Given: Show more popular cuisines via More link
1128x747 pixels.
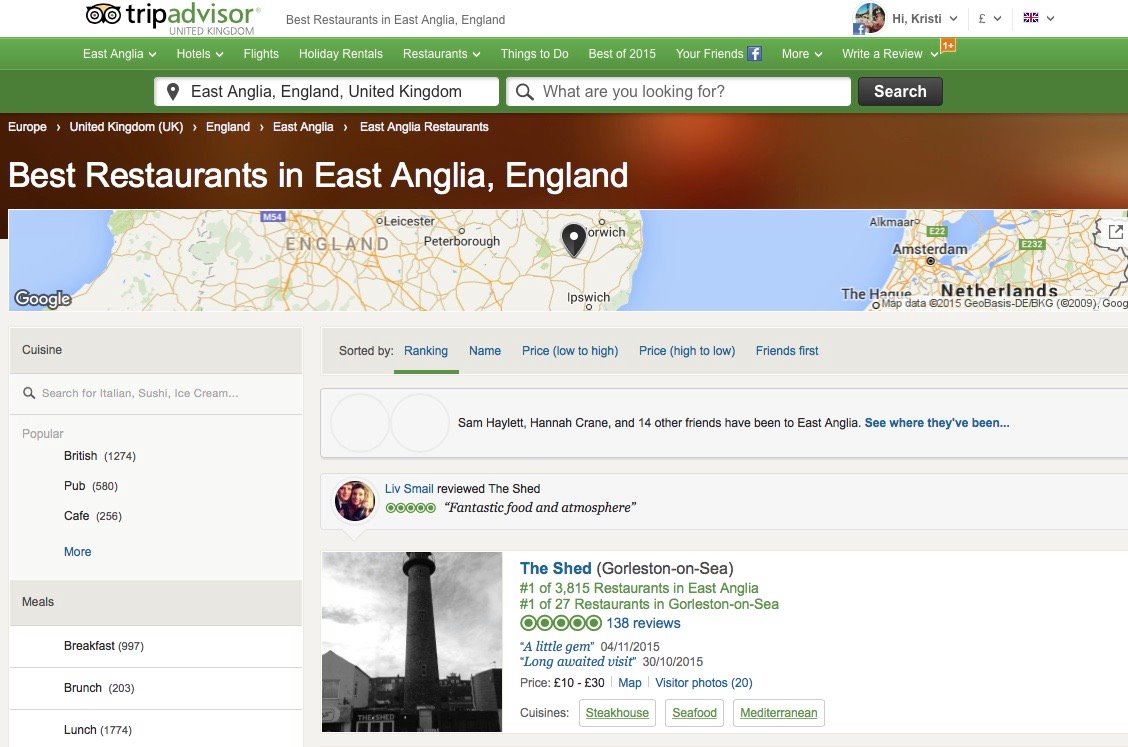Looking at the screenshot, I should [x=78, y=552].
